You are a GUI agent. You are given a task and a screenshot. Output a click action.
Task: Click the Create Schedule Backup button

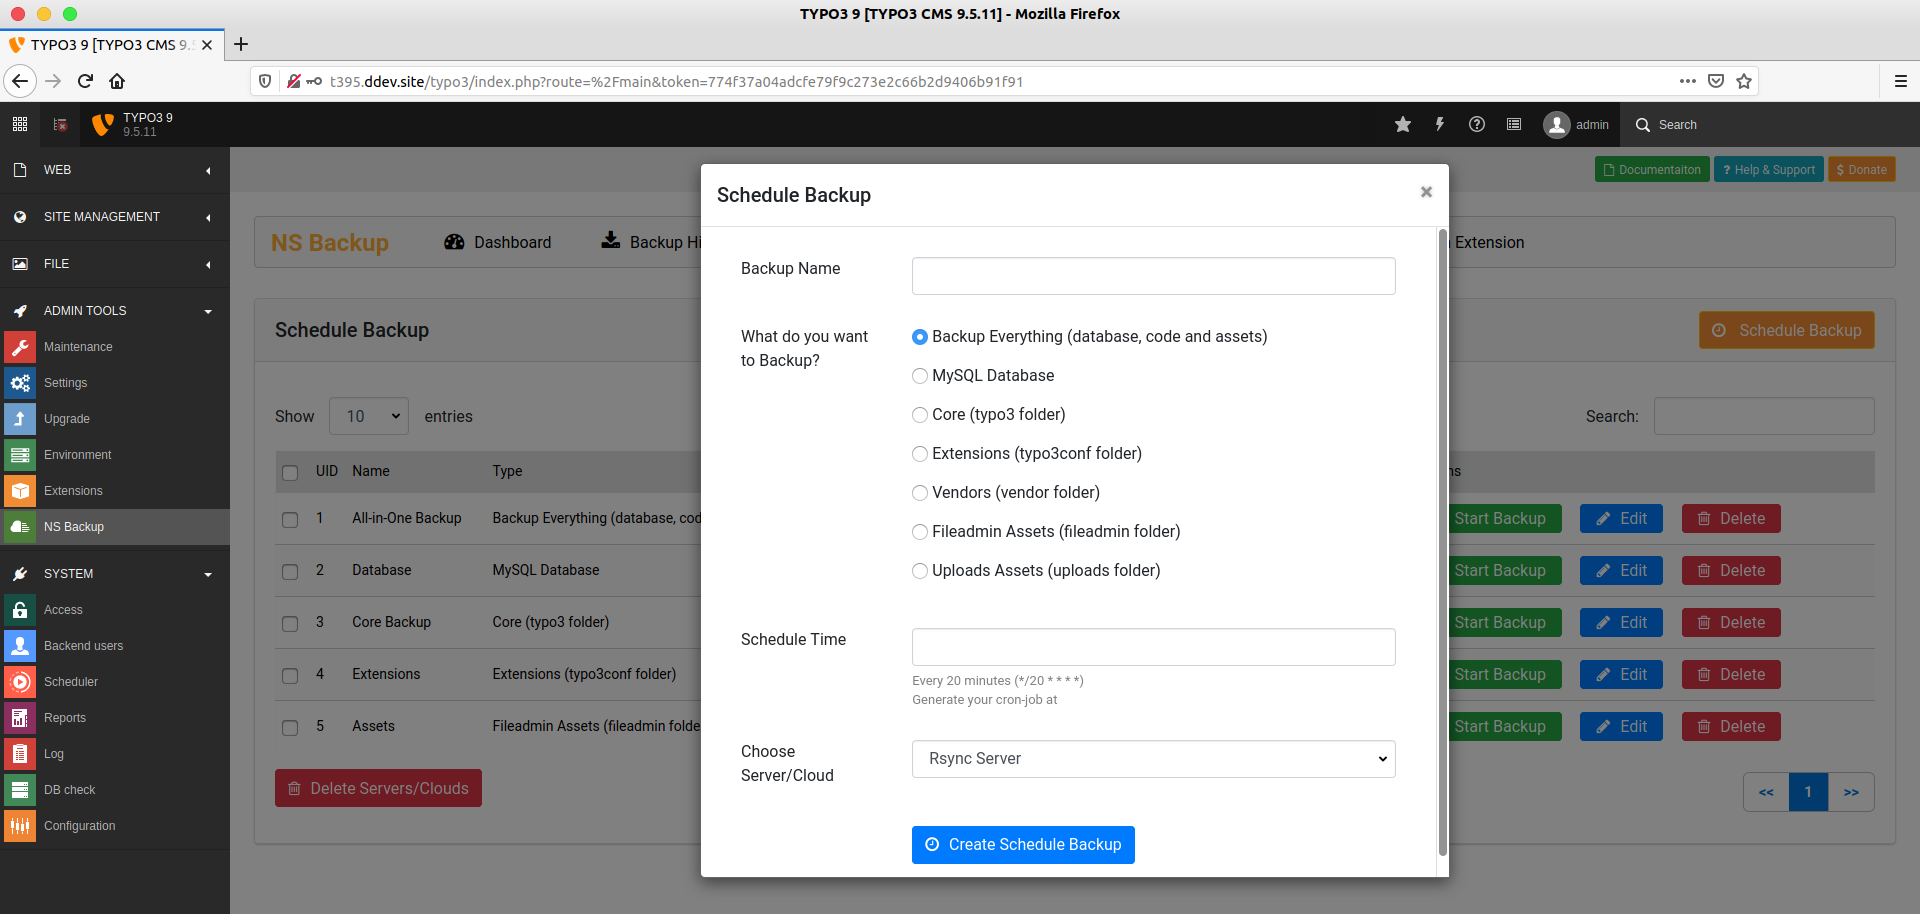point(1023,845)
